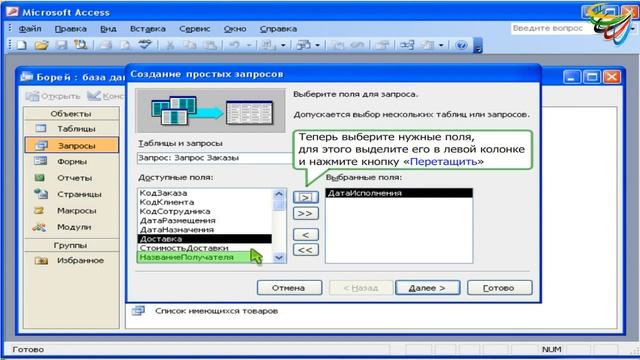640x360 pixels.
Task: Click the File Search toolbar icon
Action: 80,45
